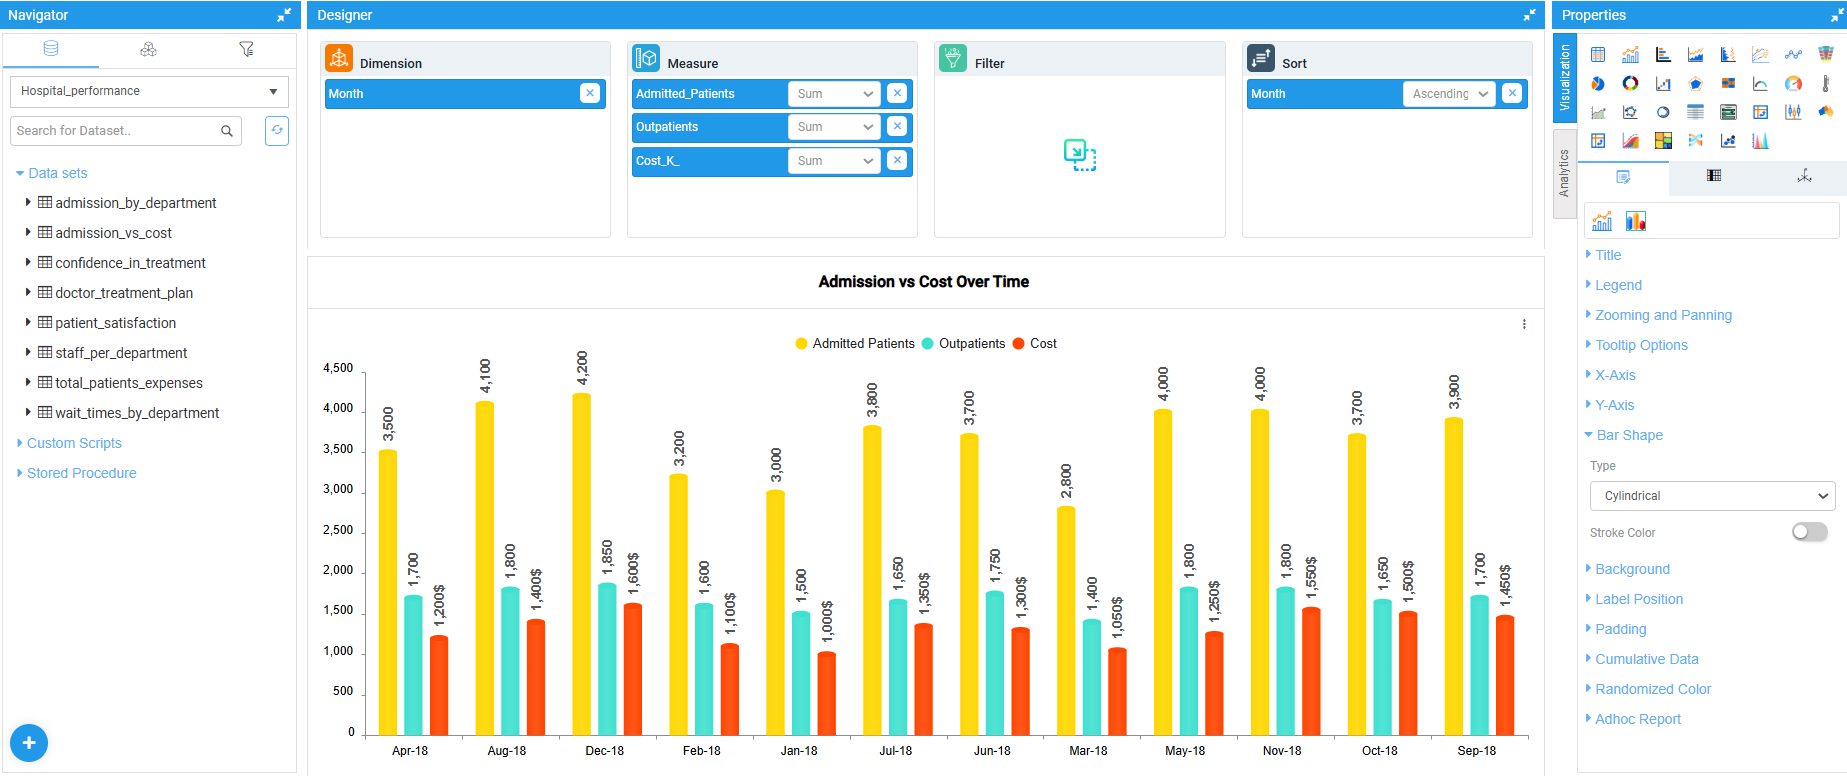Open the filter tab in Navigator
This screenshot has width=1847, height=778.
click(246, 49)
